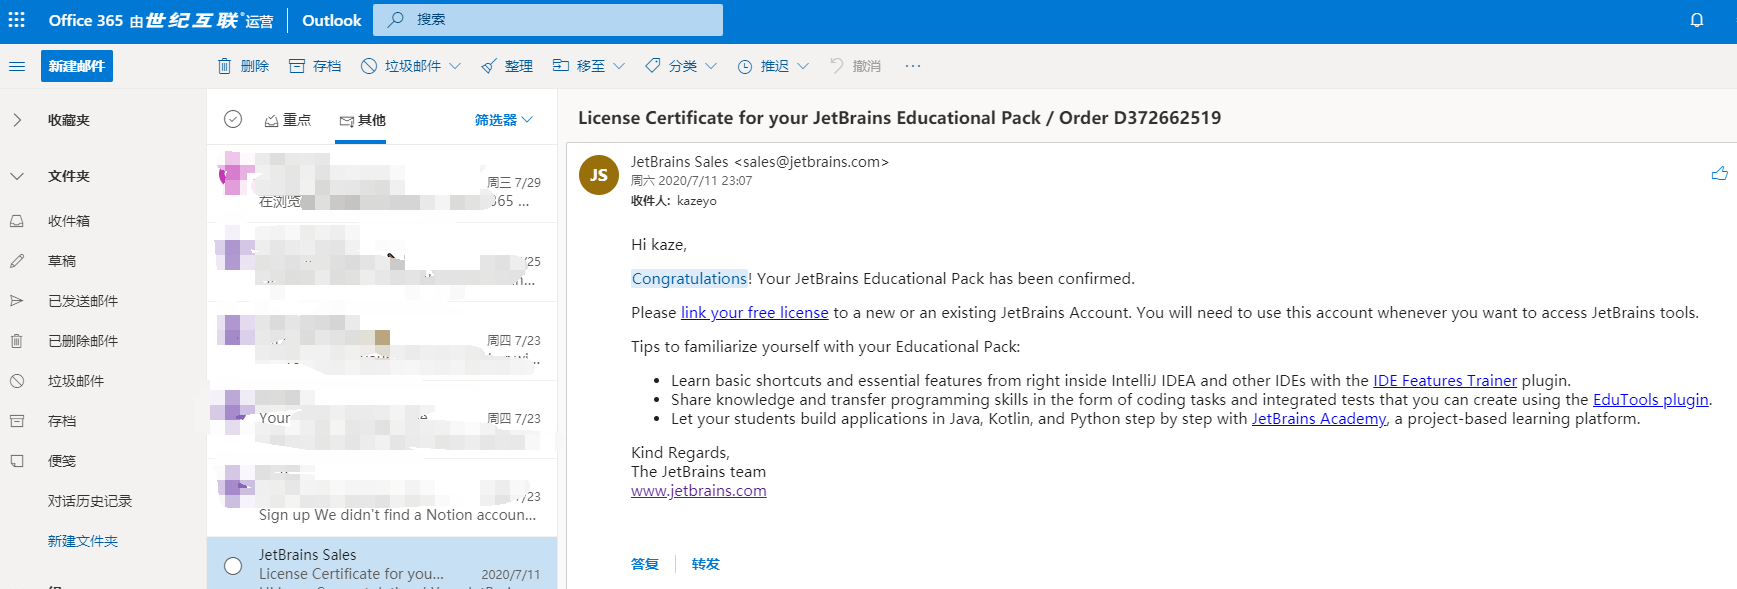This screenshot has width=1737, height=589.
Task: Click the 移至 move-to button
Action: click(579, 66)
